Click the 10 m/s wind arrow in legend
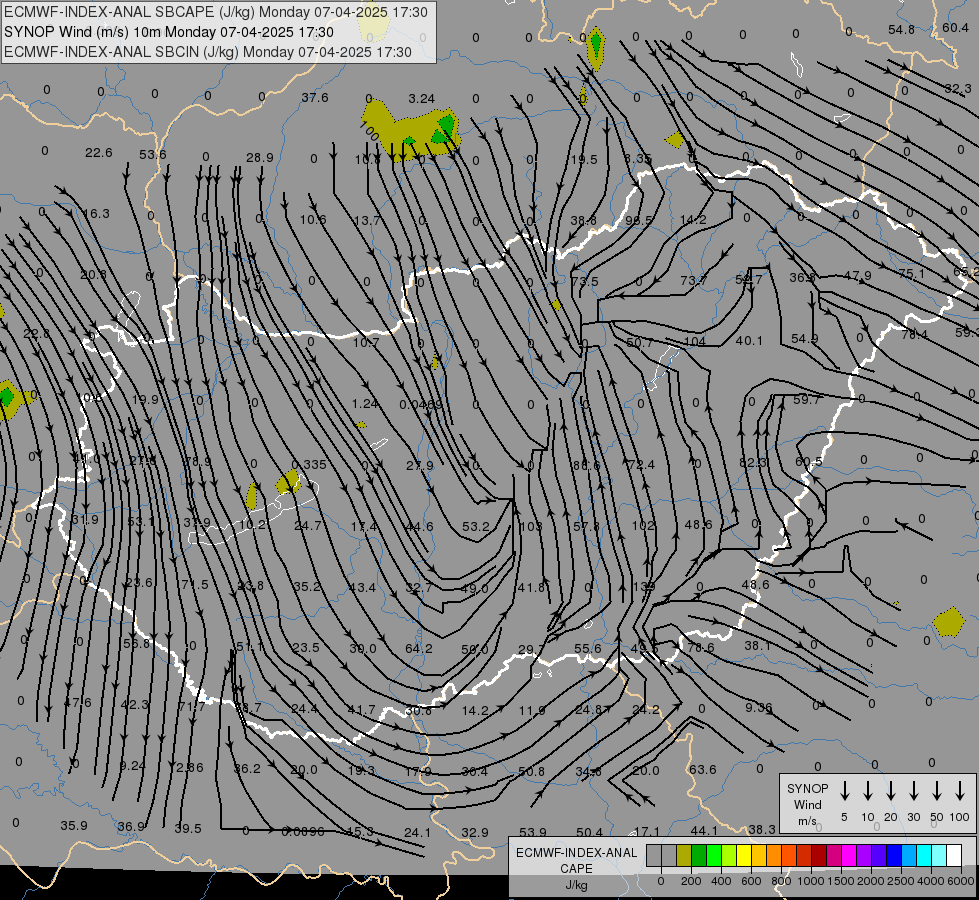 pos(867,791)
